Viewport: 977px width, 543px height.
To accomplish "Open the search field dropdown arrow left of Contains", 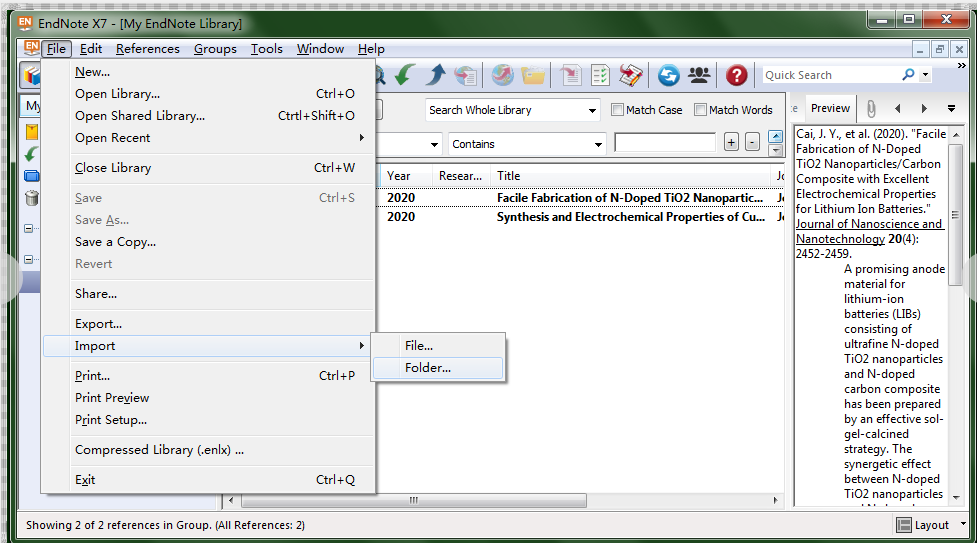I will point(434,145).
